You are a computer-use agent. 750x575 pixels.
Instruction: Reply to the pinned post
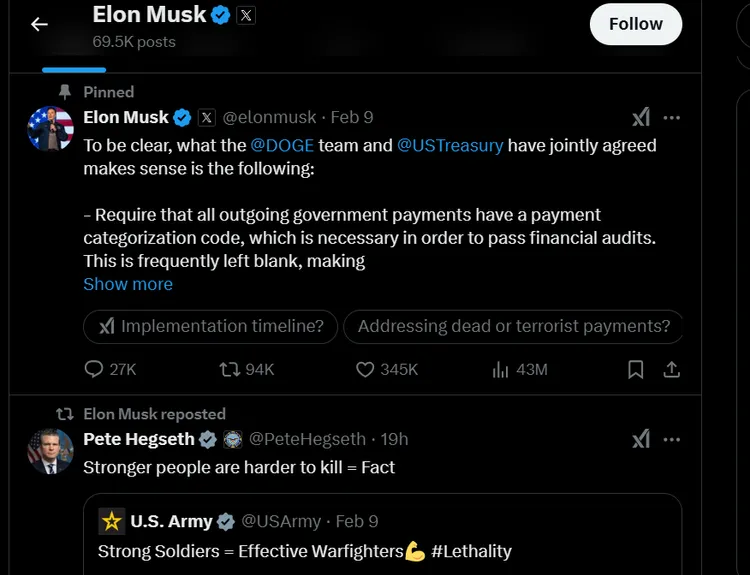(95, 369)
